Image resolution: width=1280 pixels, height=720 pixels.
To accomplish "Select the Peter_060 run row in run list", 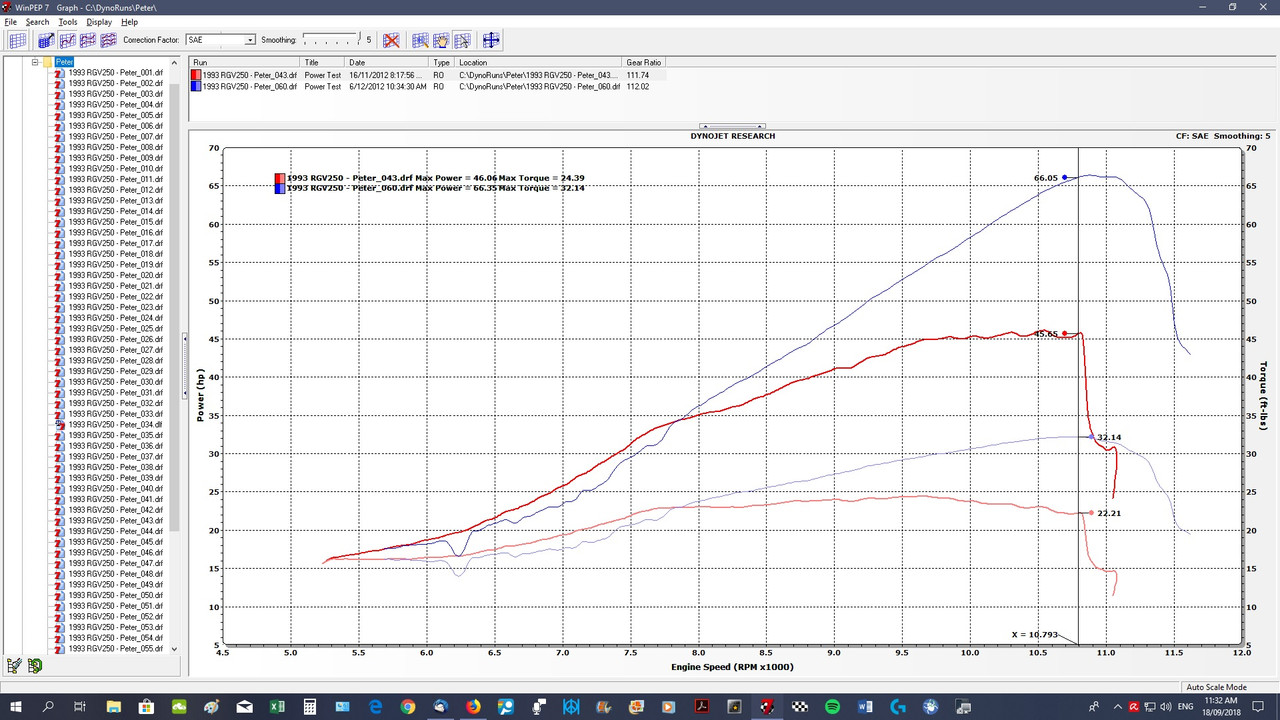I will pos(427,86).
